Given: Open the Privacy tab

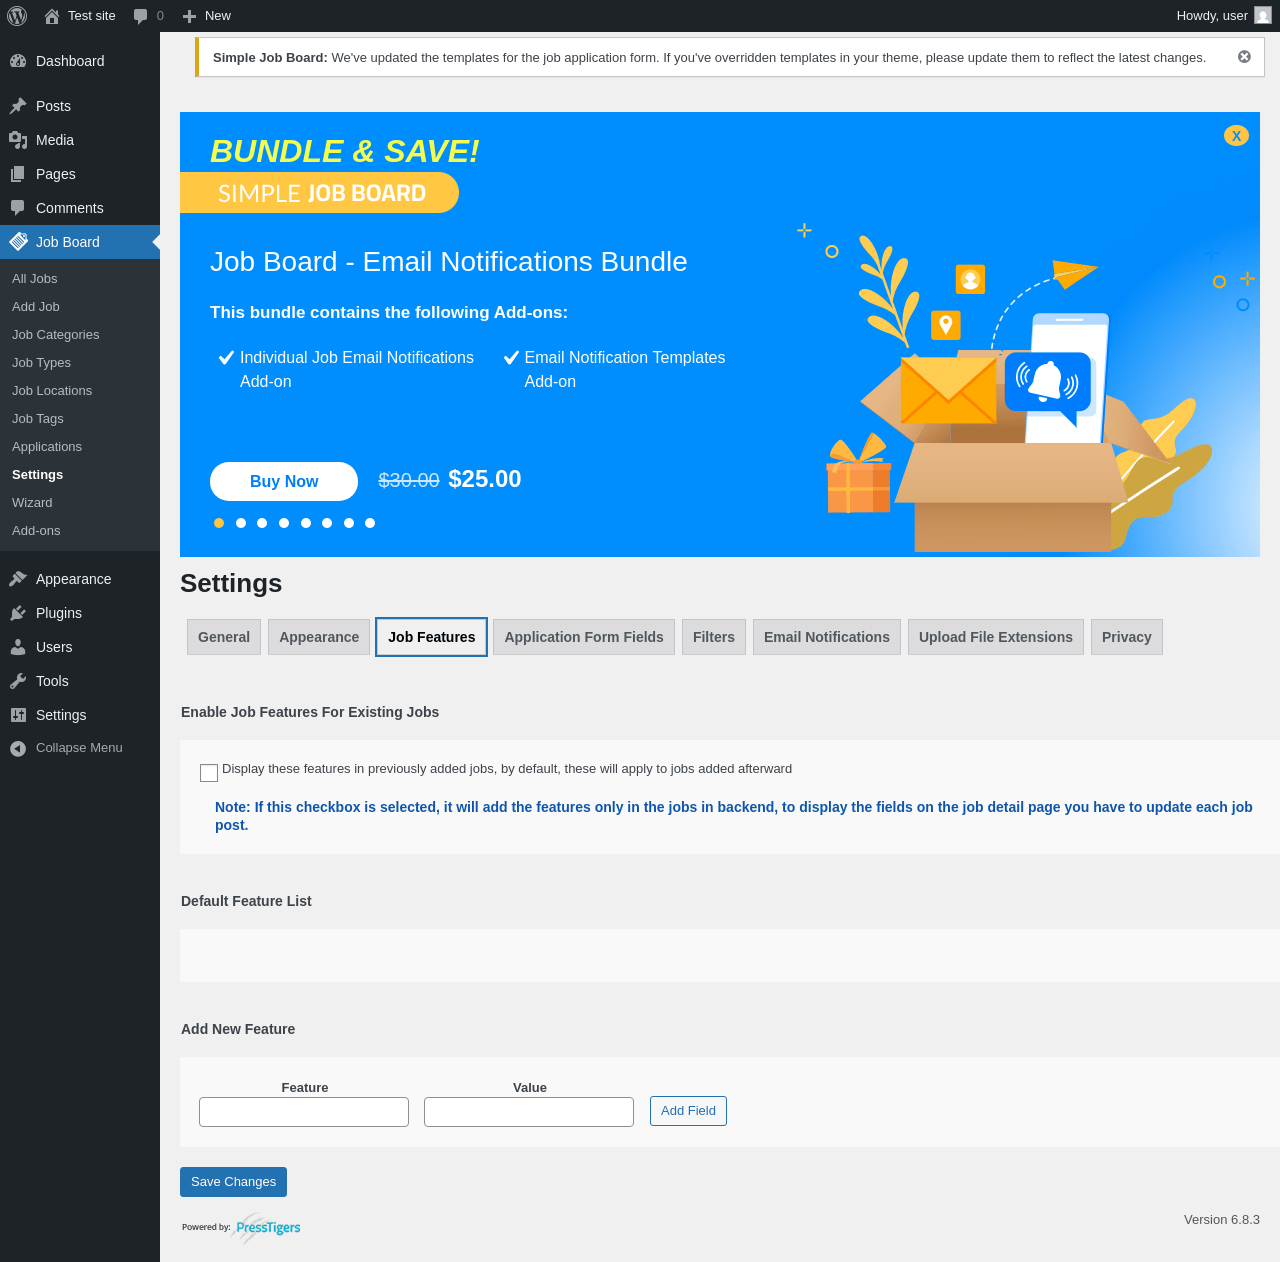Looking at the screenshot, I should 1127,637.
